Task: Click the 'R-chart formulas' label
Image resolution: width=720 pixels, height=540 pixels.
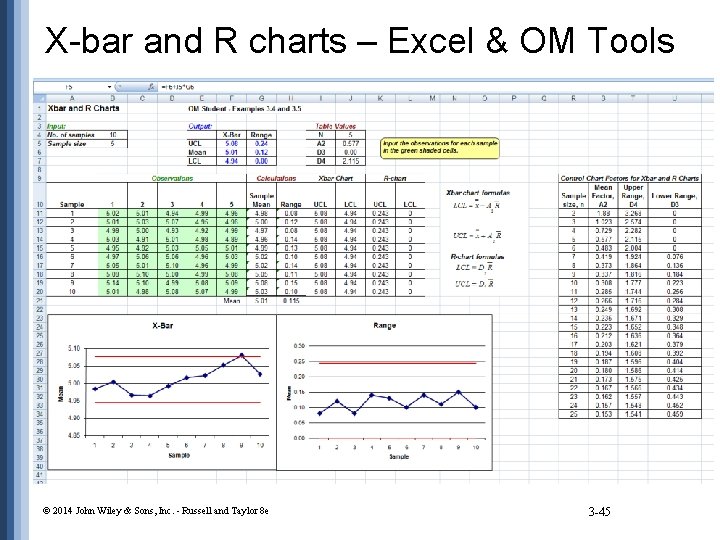Action: coord(478,257)
